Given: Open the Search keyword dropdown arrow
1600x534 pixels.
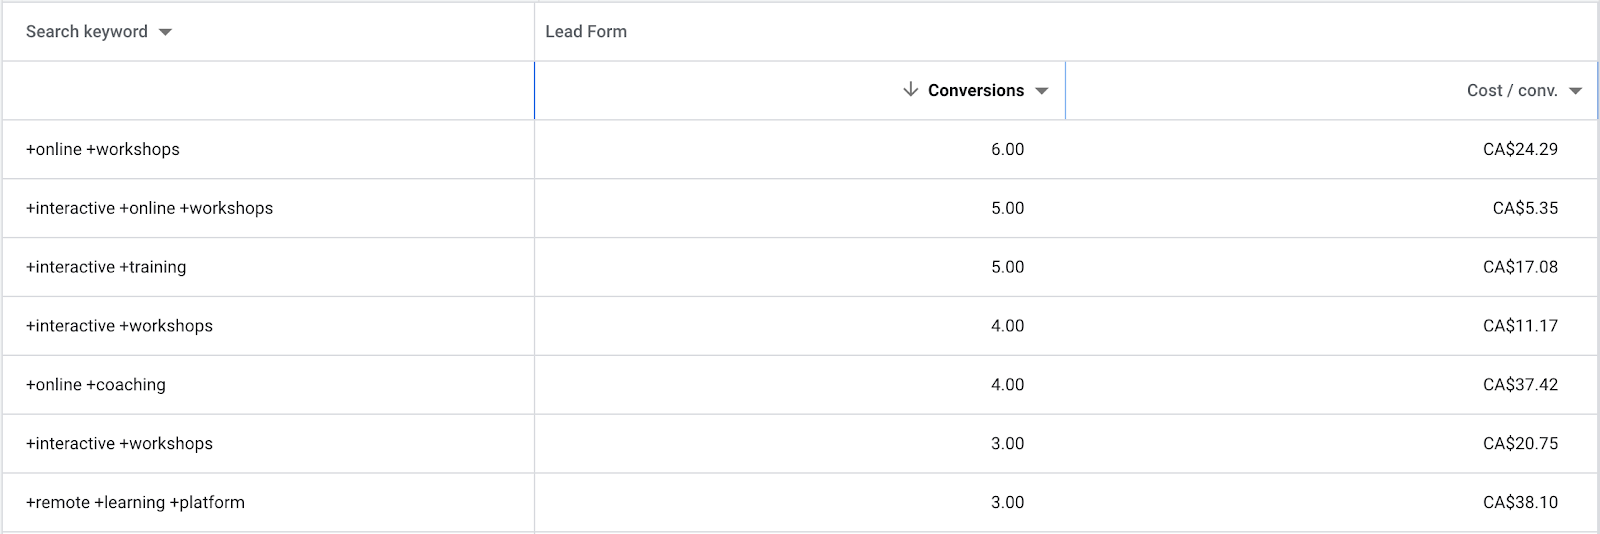Looking at the screenshot, I should click(165, 32).
